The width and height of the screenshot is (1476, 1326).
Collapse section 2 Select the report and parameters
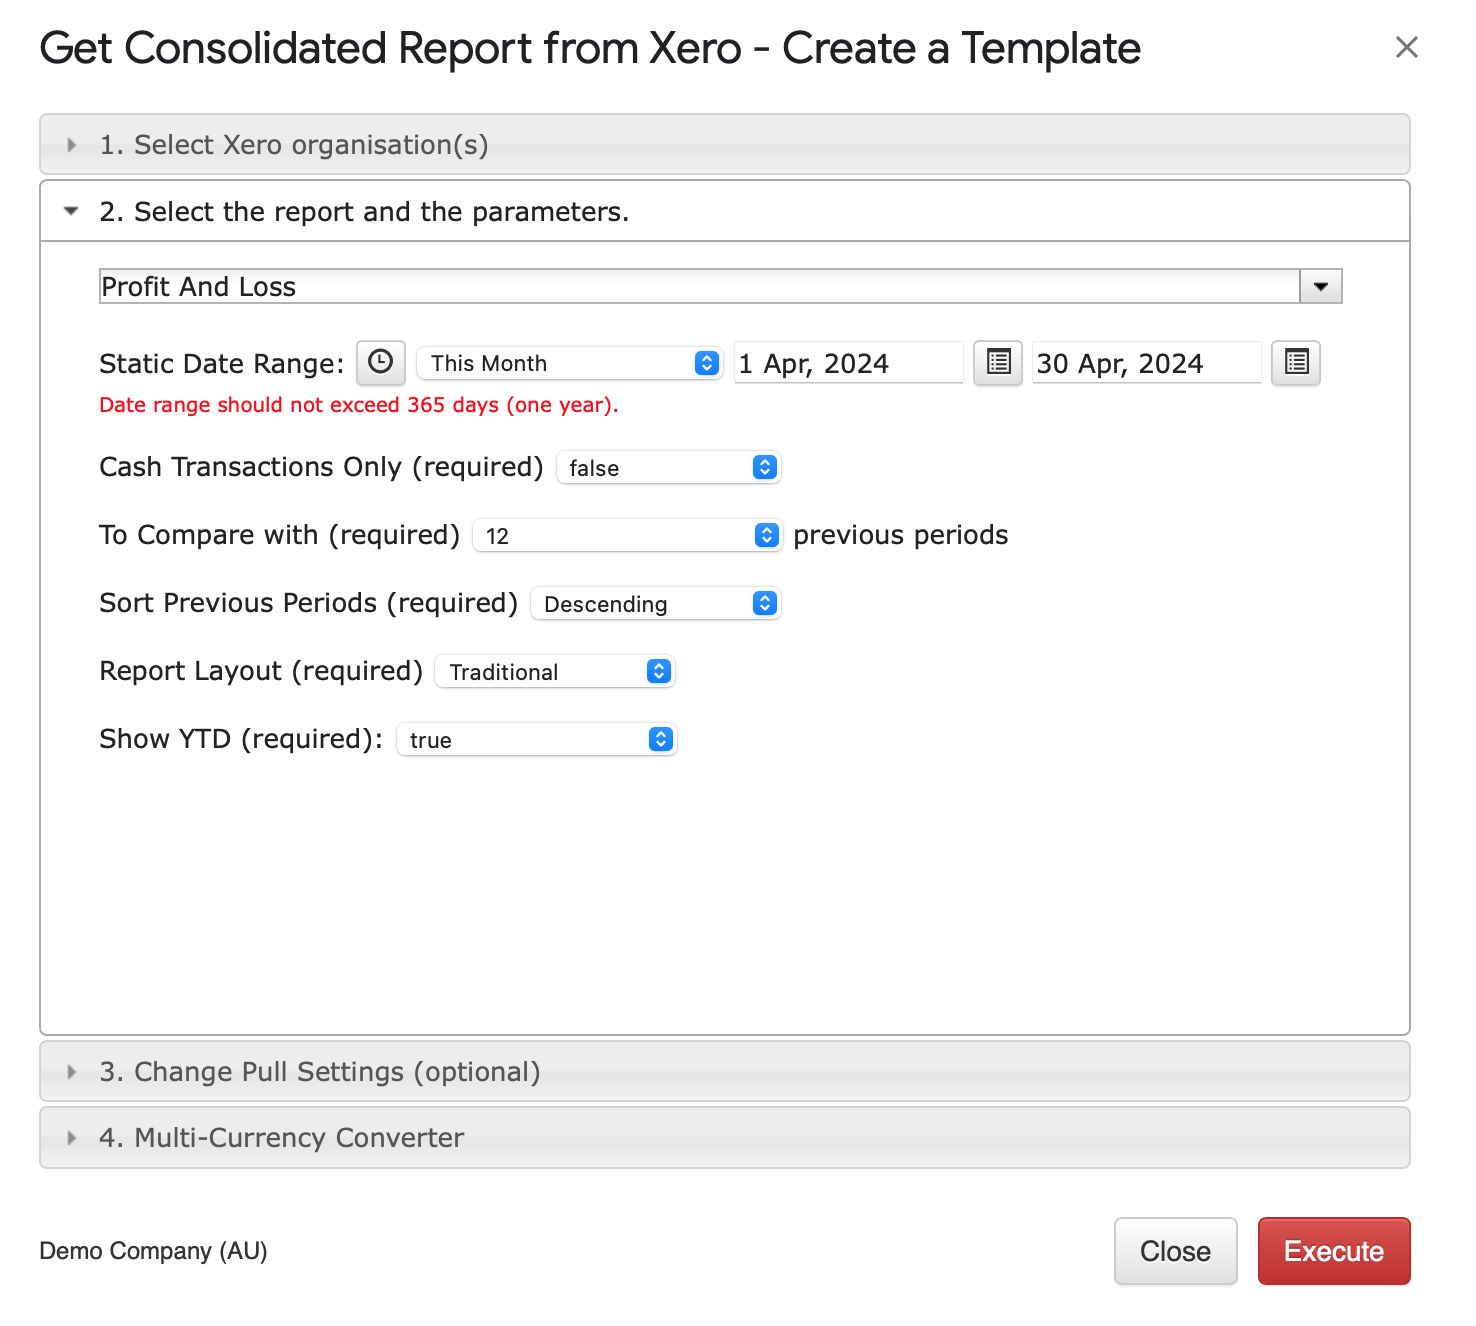tap(725, 211)
